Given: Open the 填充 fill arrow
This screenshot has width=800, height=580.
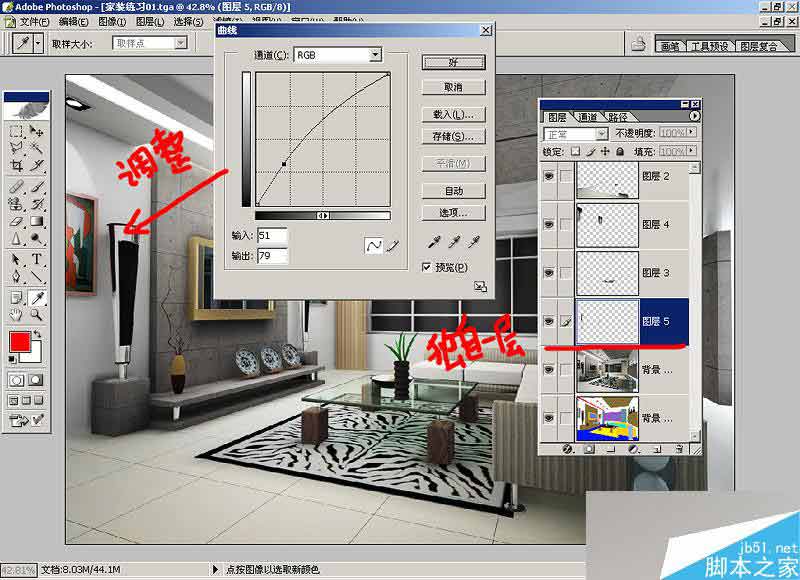Looking at the screenshot, I should coord(691,151).
